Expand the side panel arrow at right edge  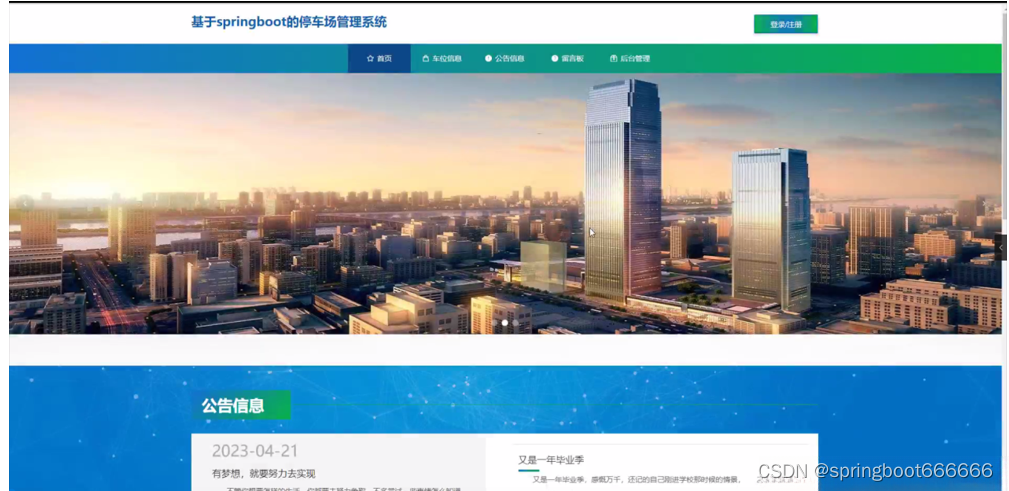point(1001,248)
